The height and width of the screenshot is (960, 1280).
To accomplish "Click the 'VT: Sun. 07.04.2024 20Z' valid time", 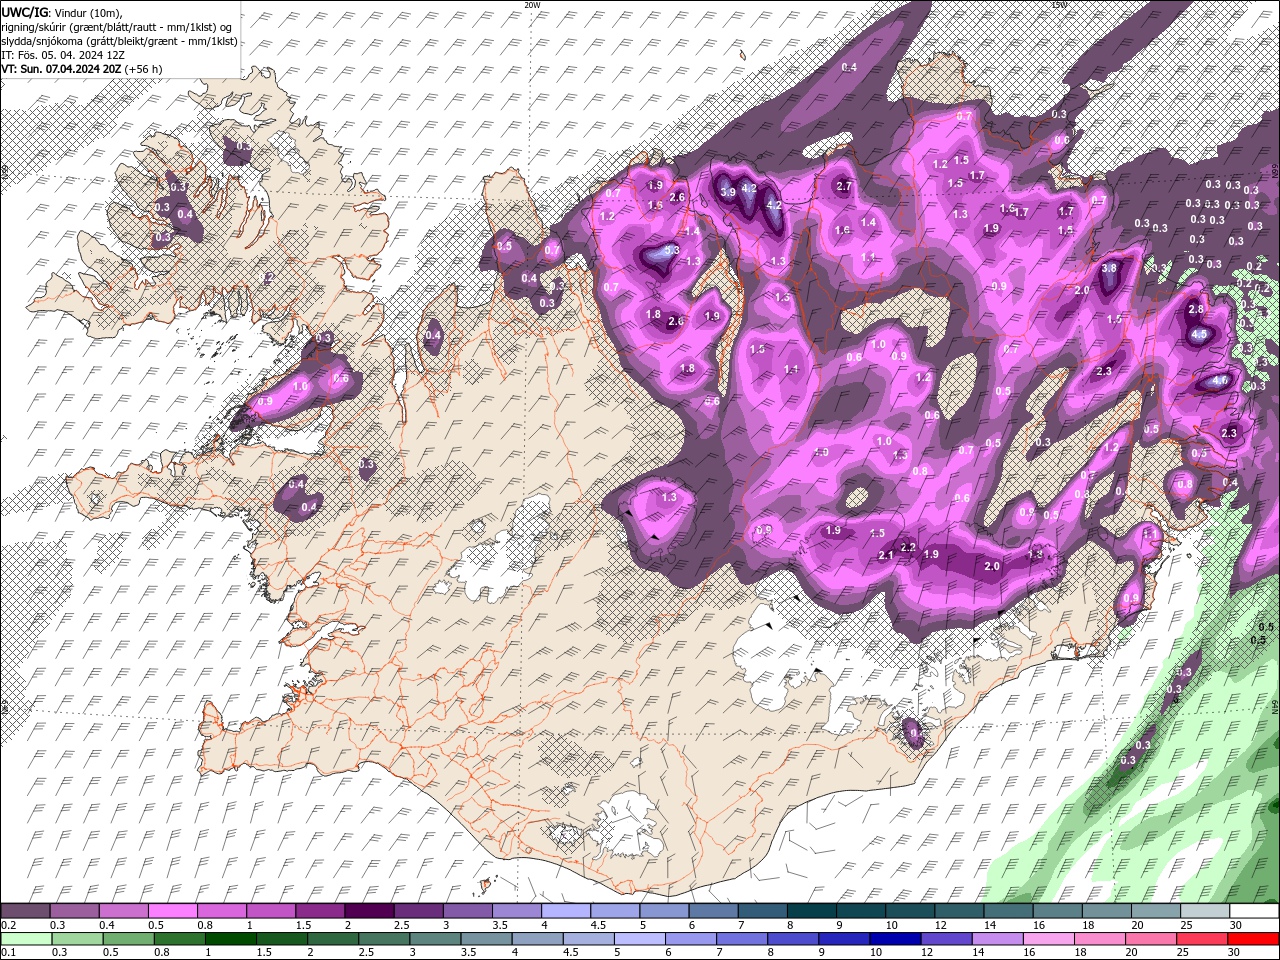I will 59,69.
